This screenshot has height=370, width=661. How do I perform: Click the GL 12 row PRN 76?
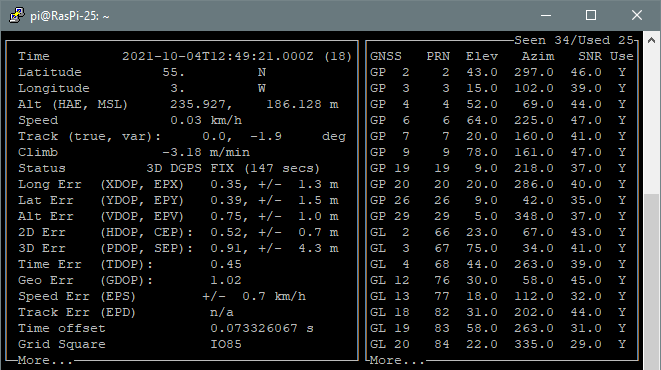(442, 281)
